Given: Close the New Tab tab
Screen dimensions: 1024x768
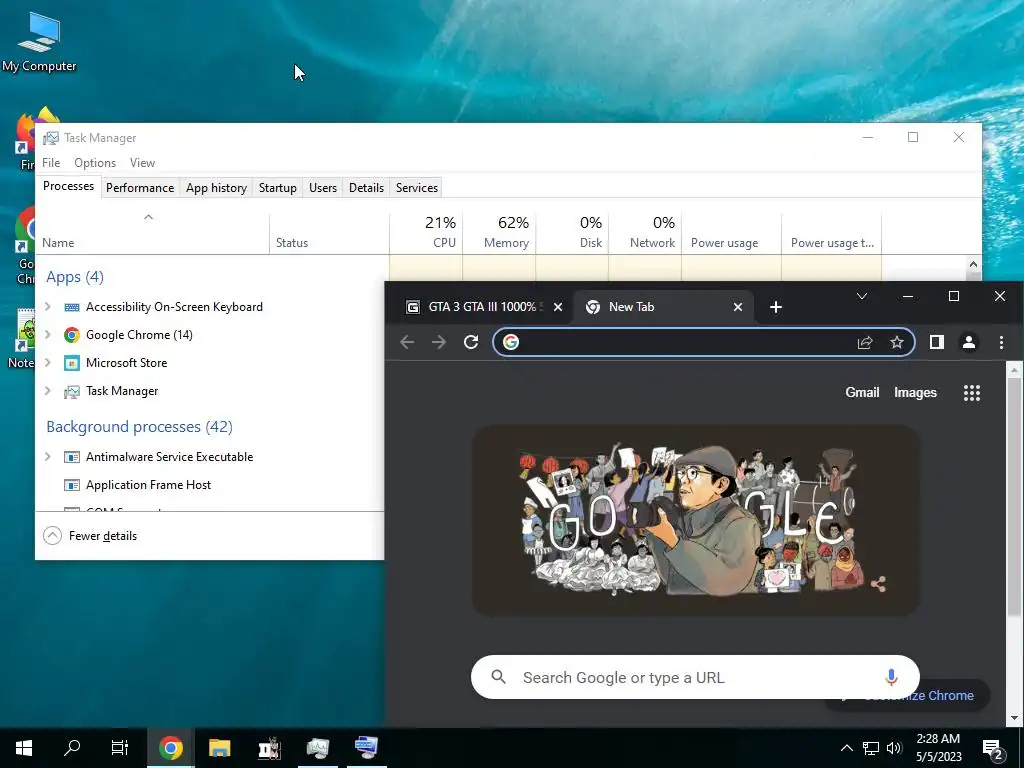Looking at the screenshot, I should pyautogui.click(x=738, y=307).
